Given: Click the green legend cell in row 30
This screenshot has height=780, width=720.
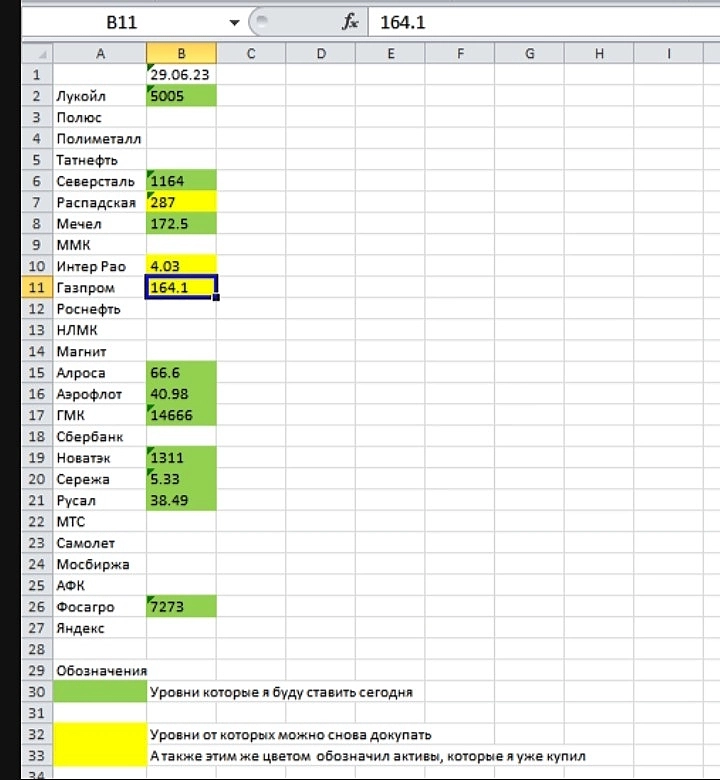Looking at the screenshot, I should tap(100, 692).
